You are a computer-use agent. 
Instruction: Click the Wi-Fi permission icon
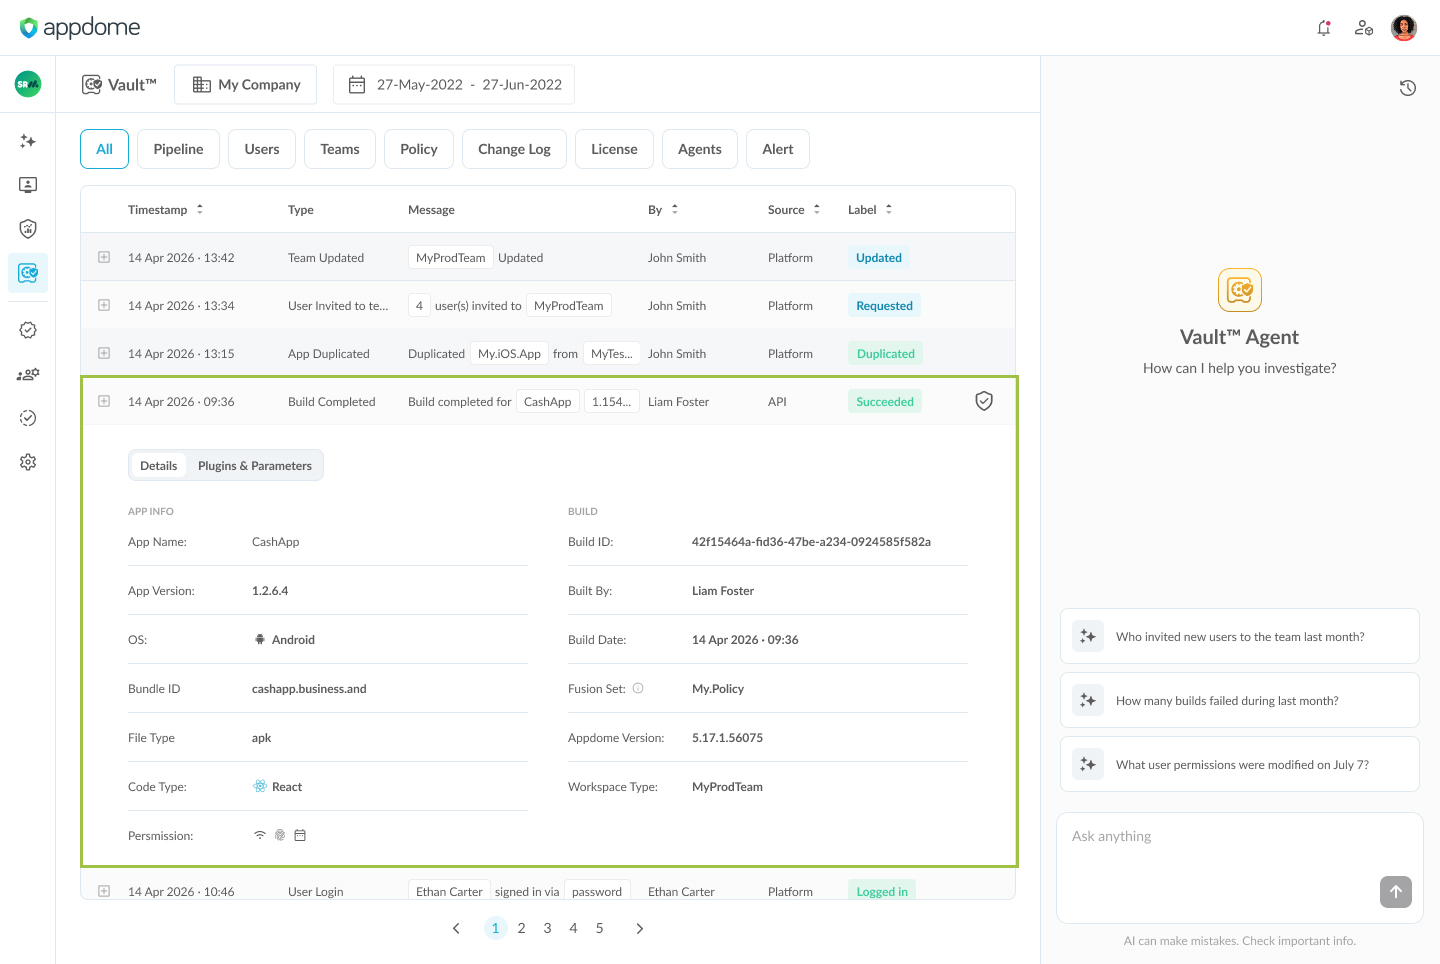(260, 835)
